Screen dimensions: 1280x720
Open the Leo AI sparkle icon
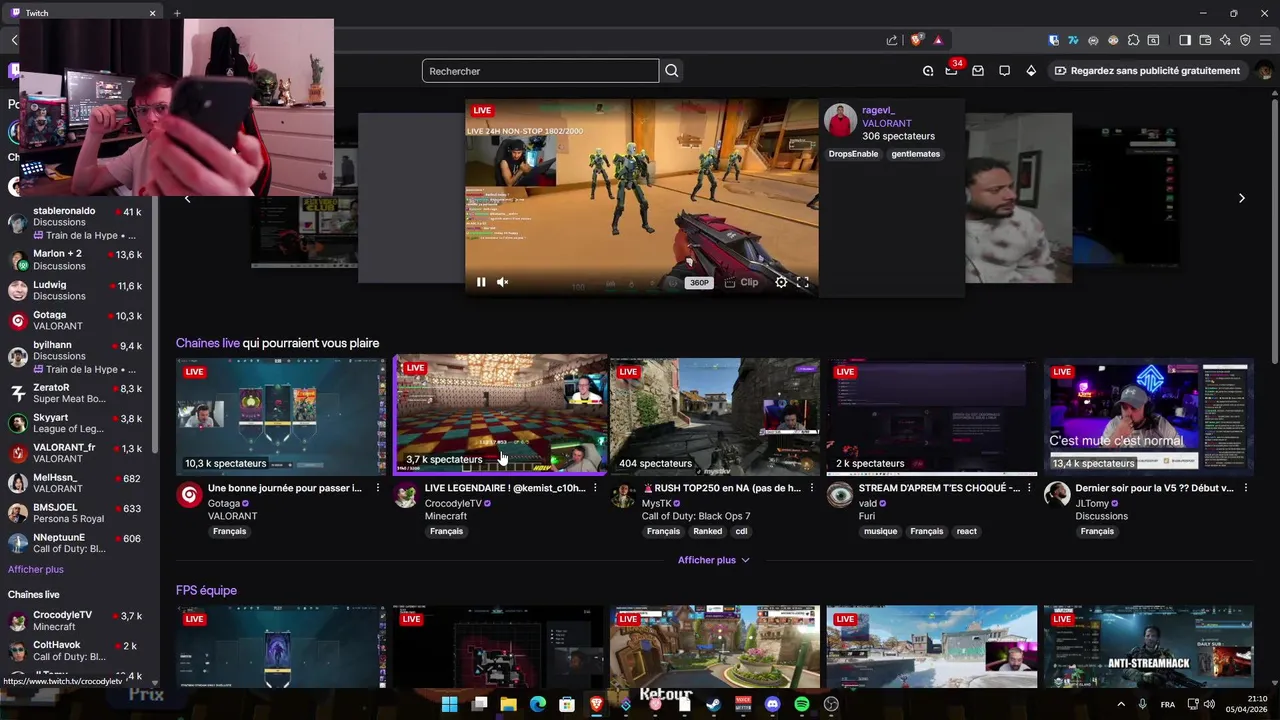(1225, 40)
